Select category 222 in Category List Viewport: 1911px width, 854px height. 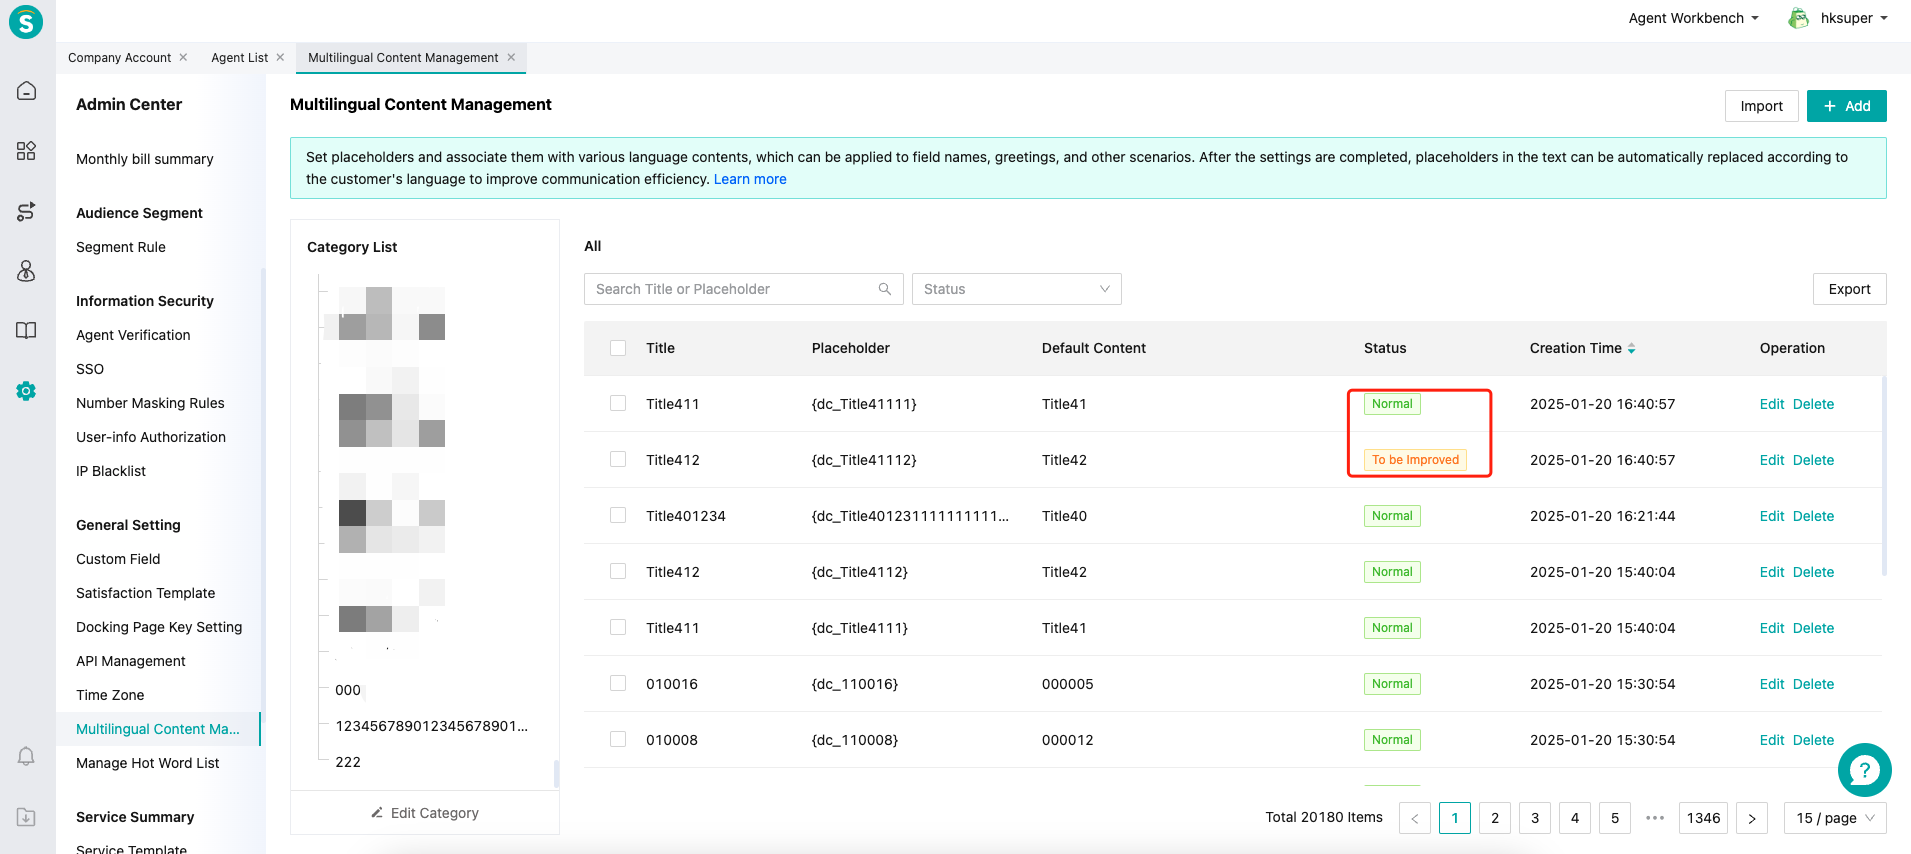point(348,762)
